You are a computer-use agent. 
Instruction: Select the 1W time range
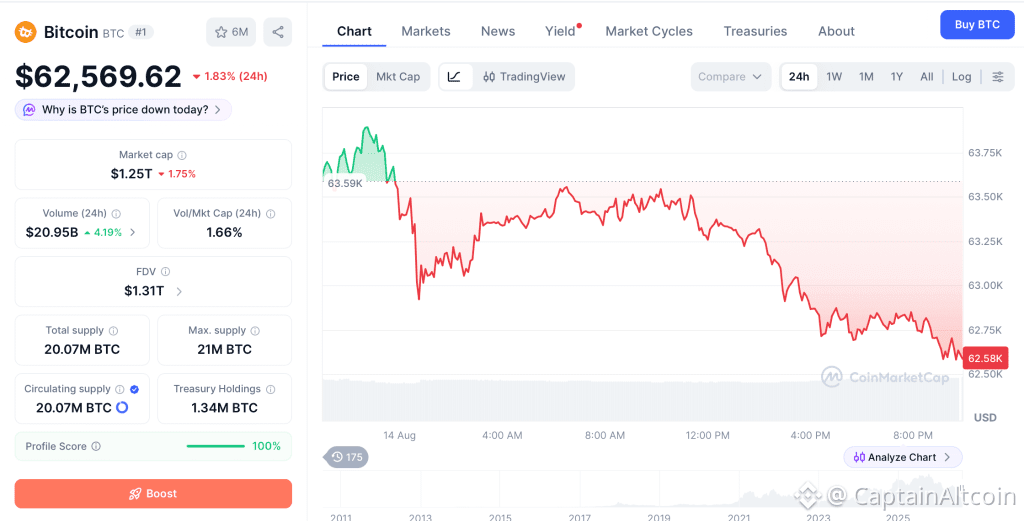(834, 77)
